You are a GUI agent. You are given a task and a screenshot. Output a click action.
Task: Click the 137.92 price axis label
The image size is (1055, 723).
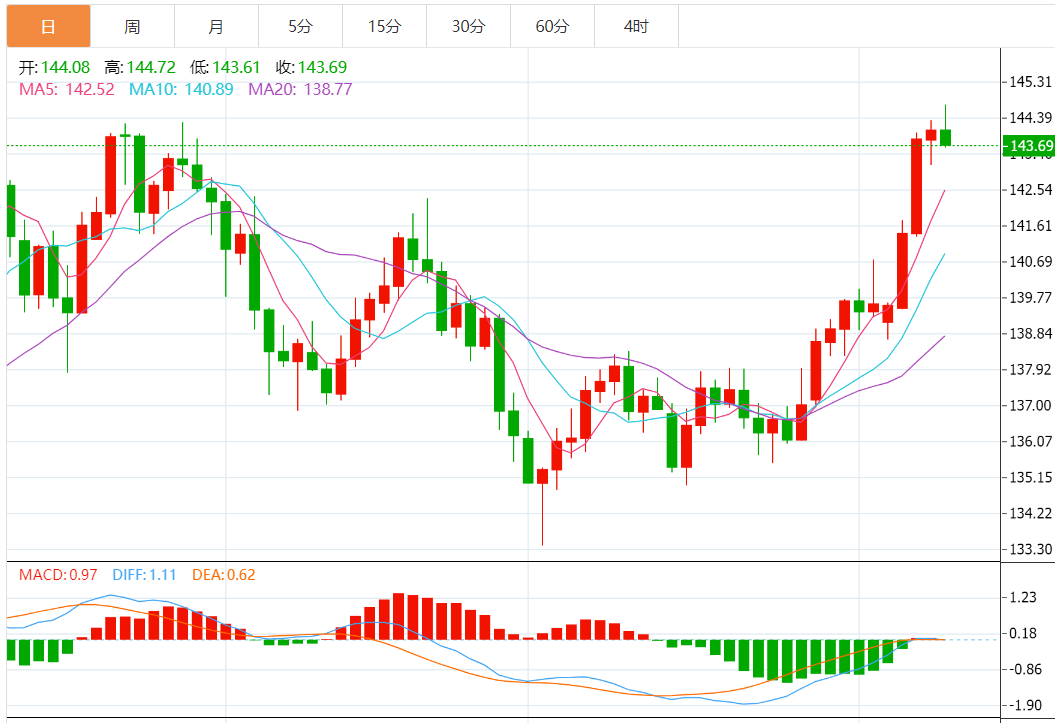click(1031, 369)
